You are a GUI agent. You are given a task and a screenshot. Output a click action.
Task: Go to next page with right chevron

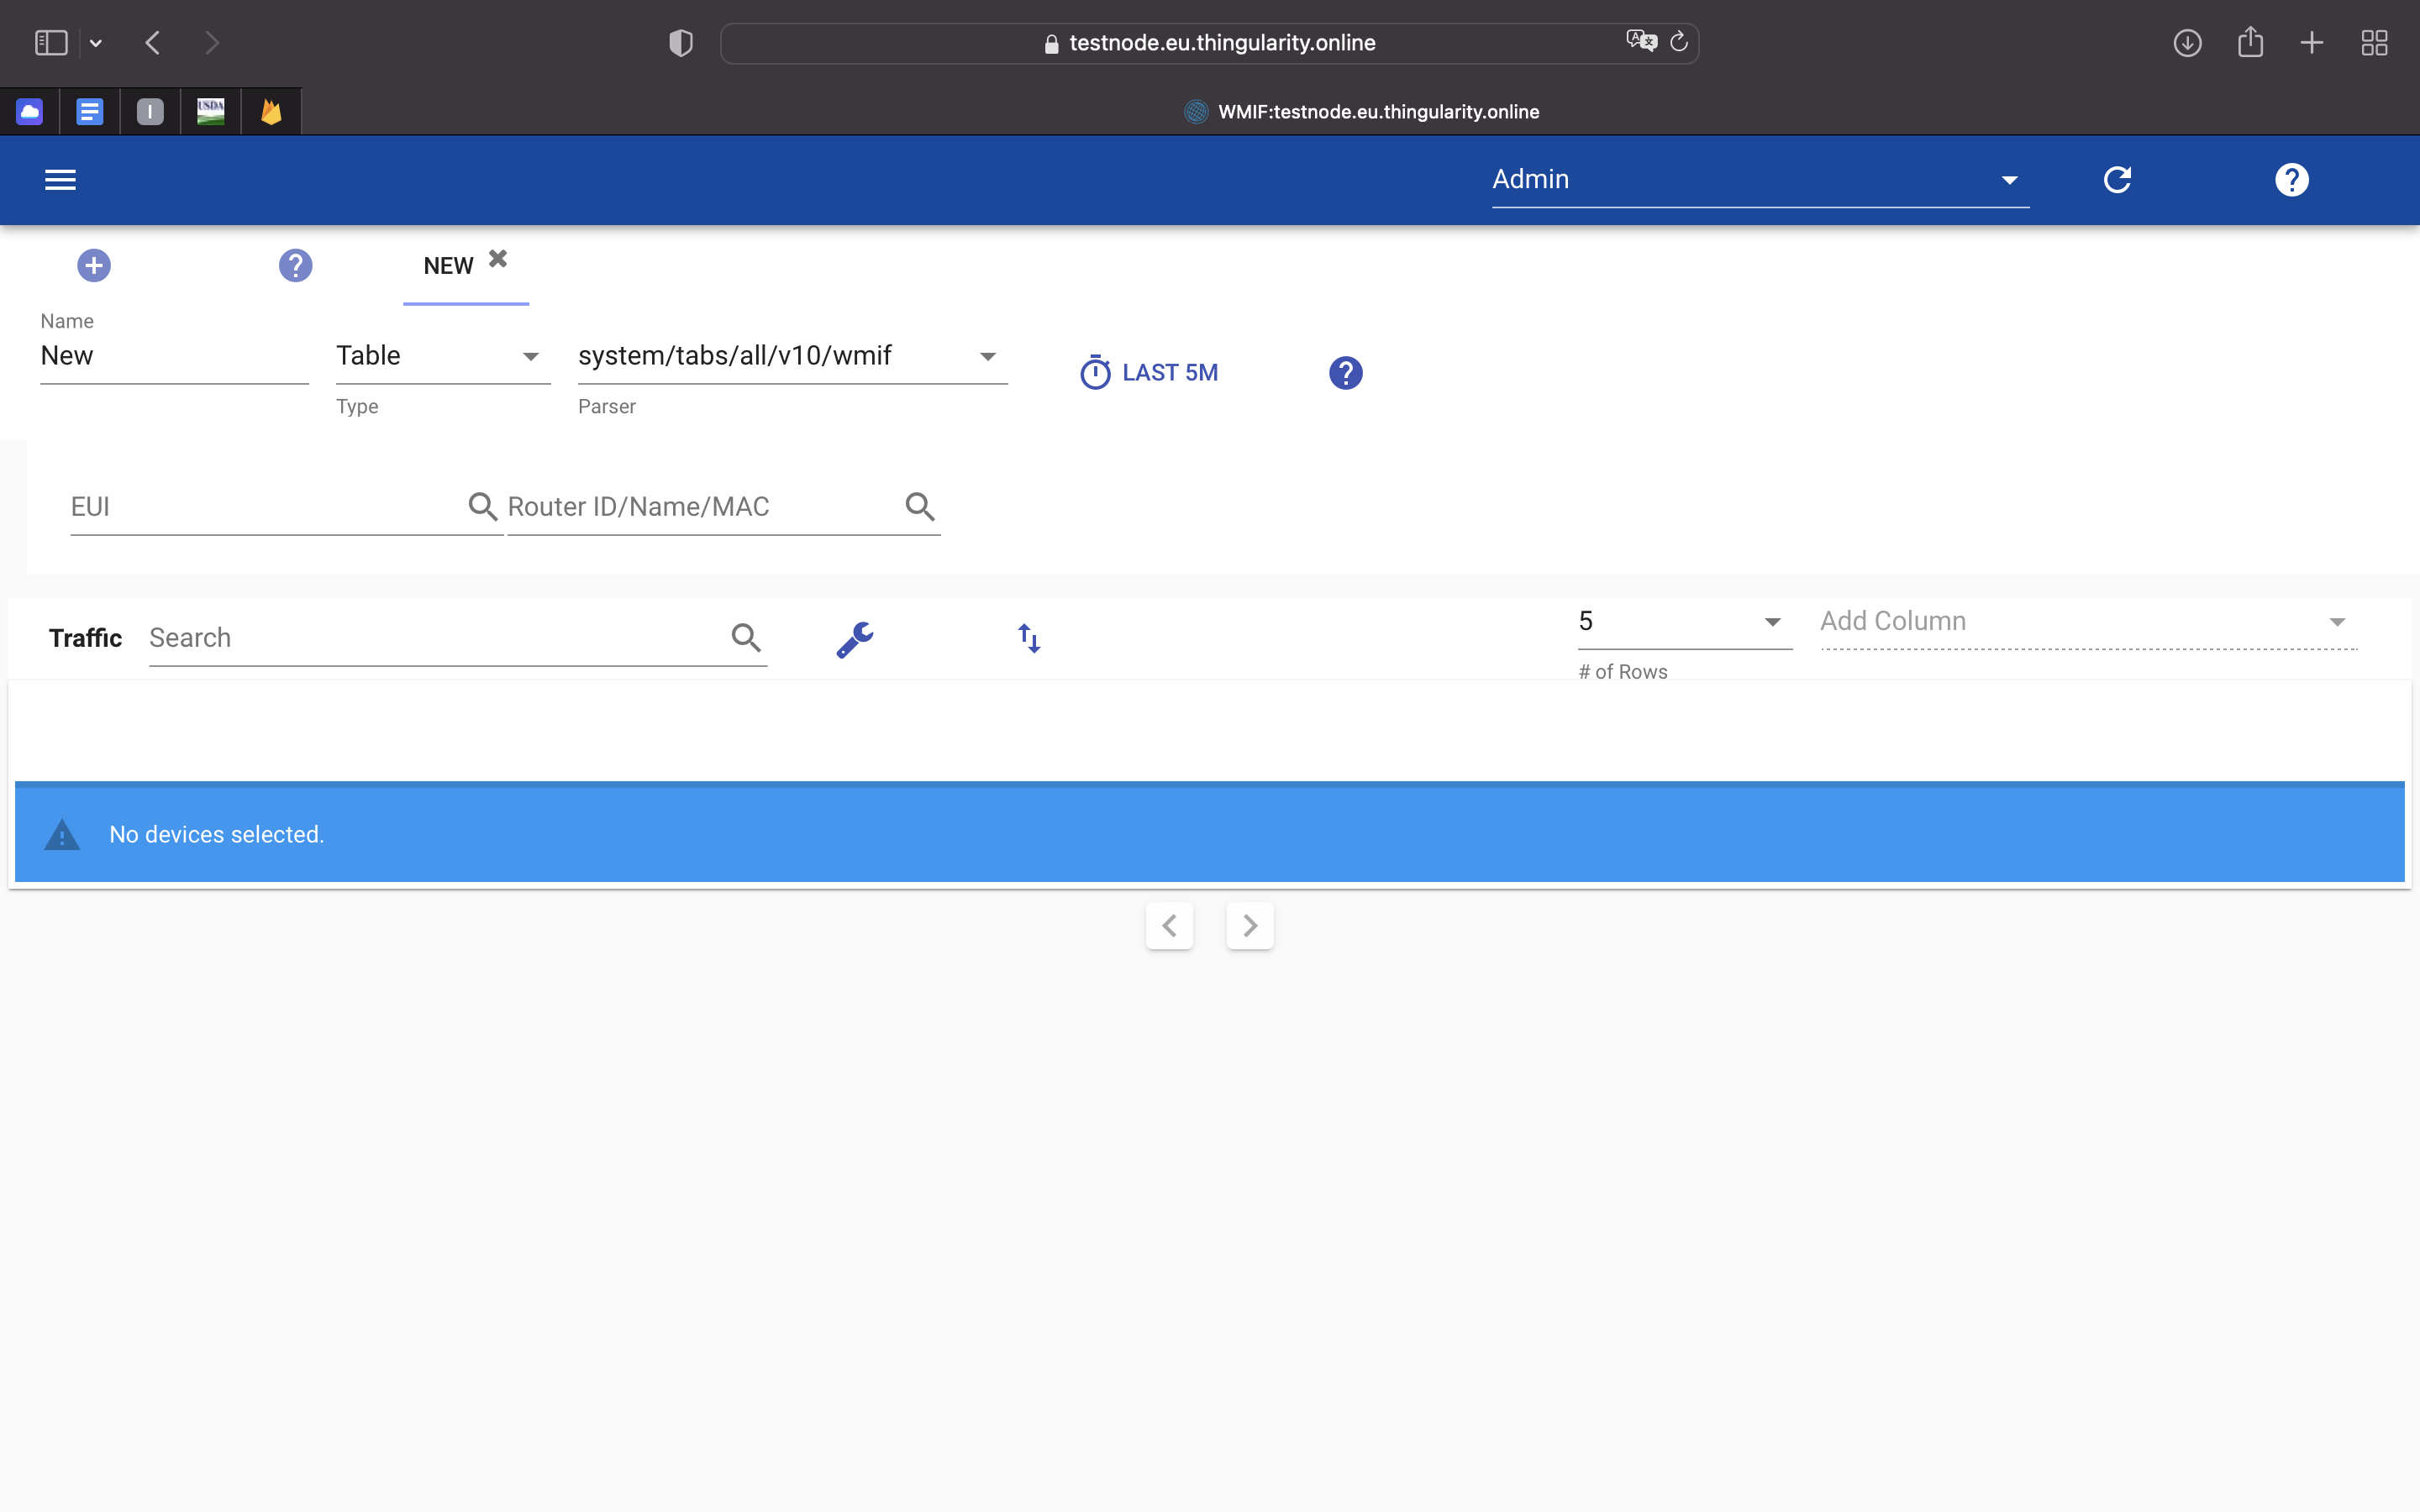1249,926
